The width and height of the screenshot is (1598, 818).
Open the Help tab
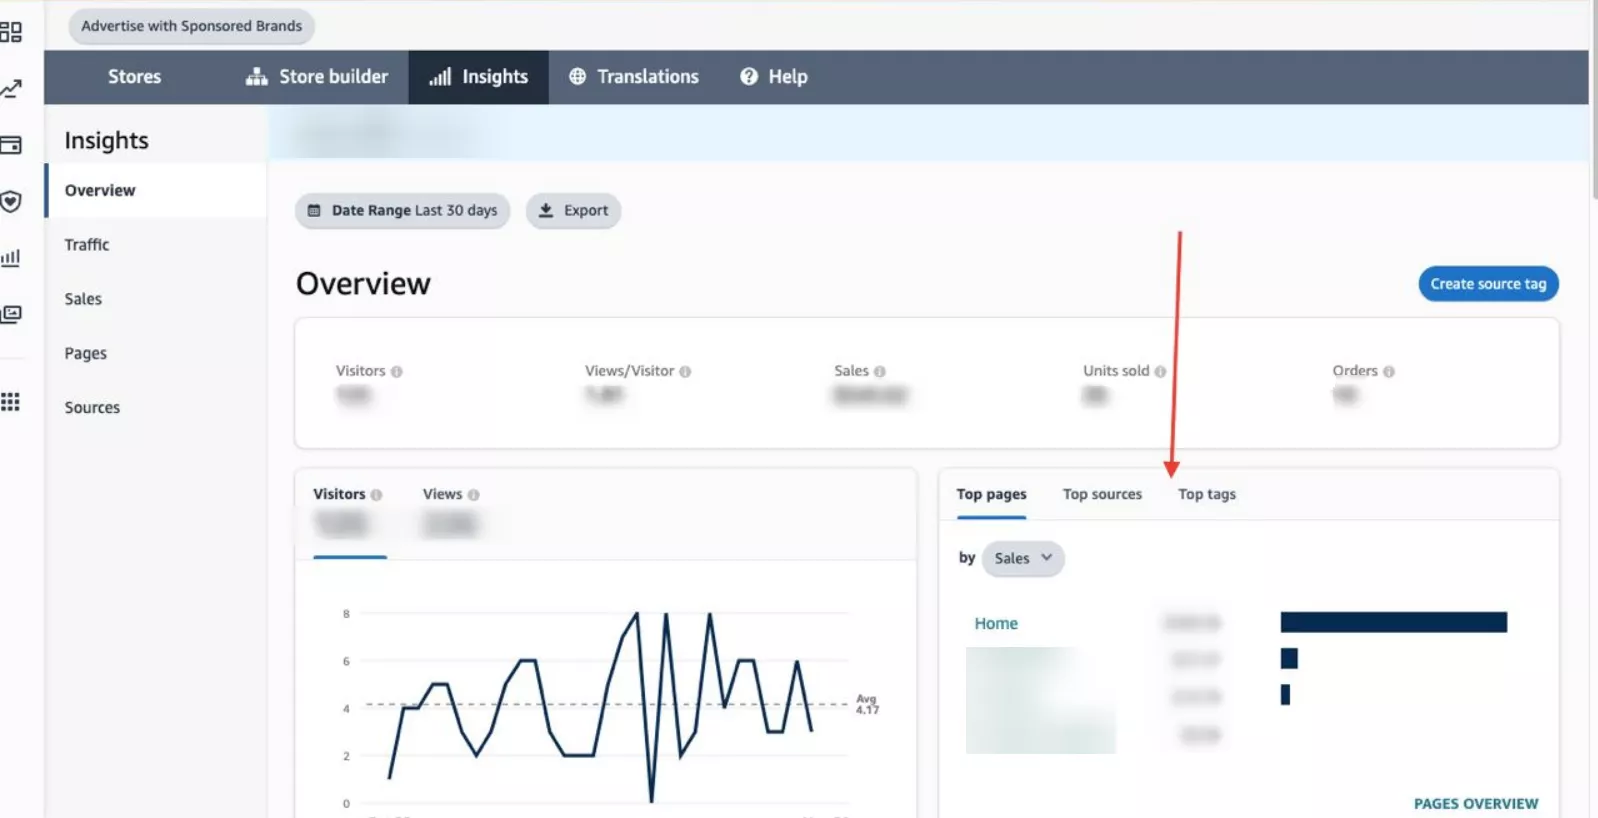(x=773, y=77)
